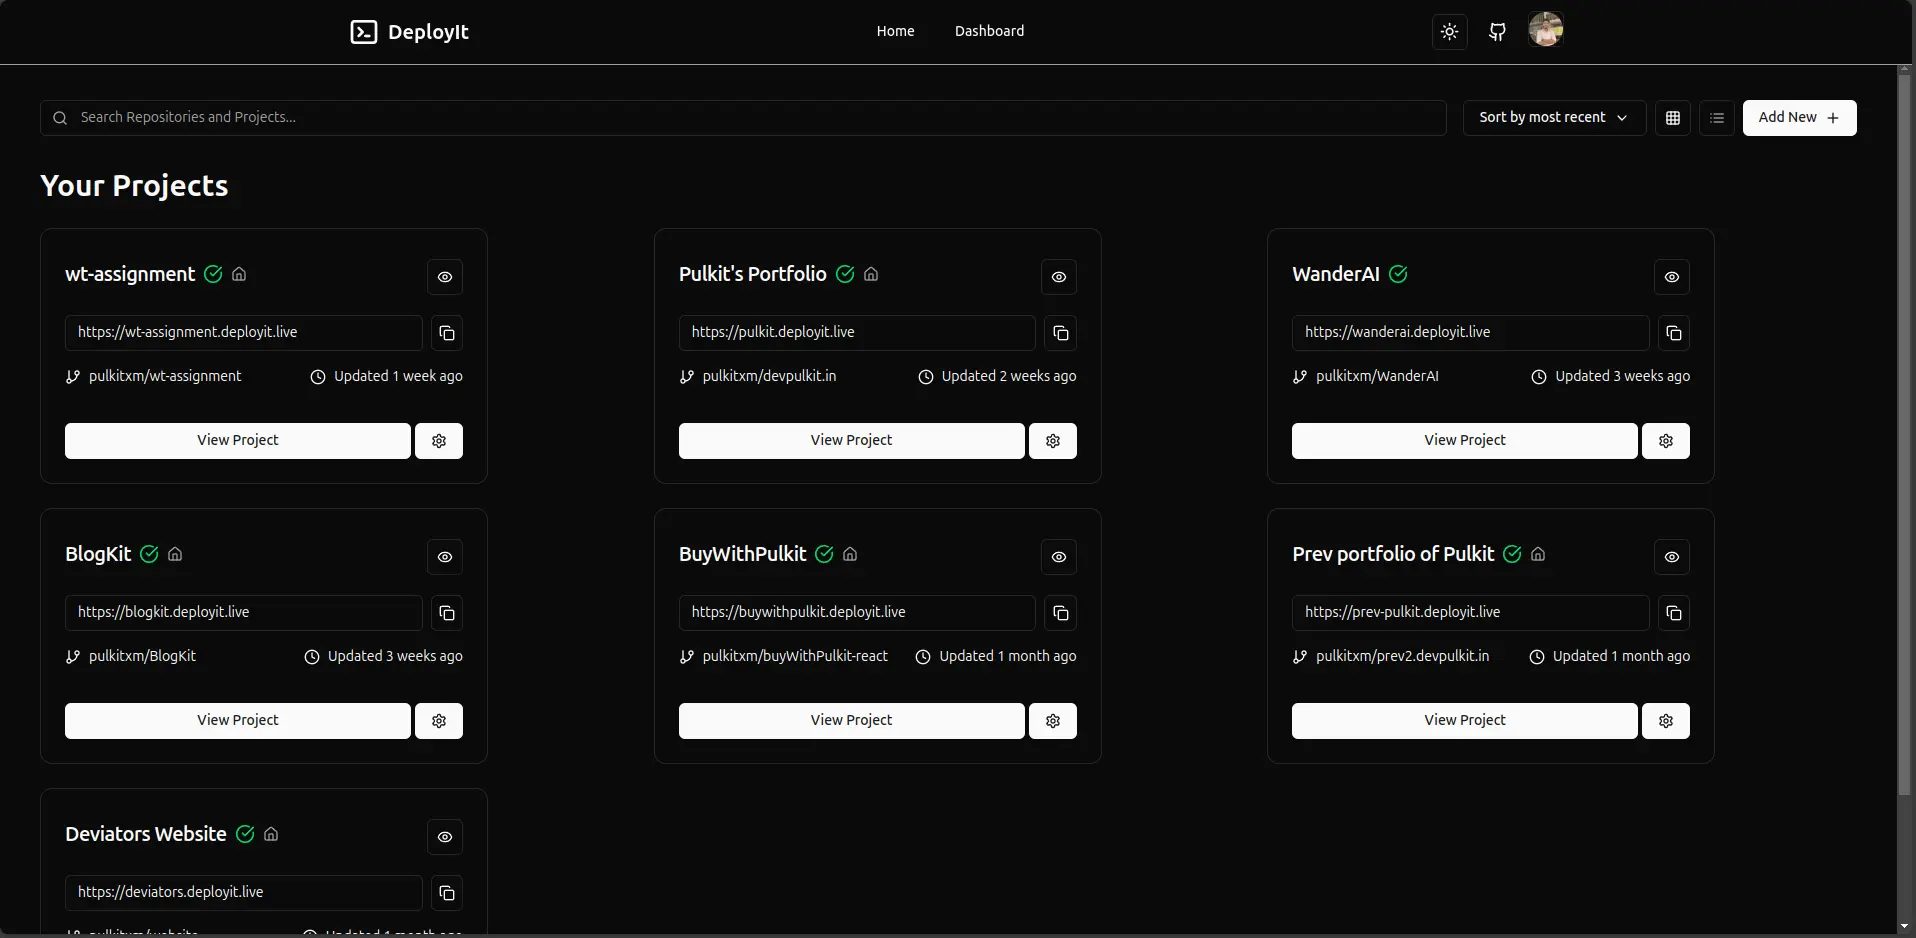Switch to list view layout
The width and height of the screenshot is (1916, 938).
(x=1717, y=118)
